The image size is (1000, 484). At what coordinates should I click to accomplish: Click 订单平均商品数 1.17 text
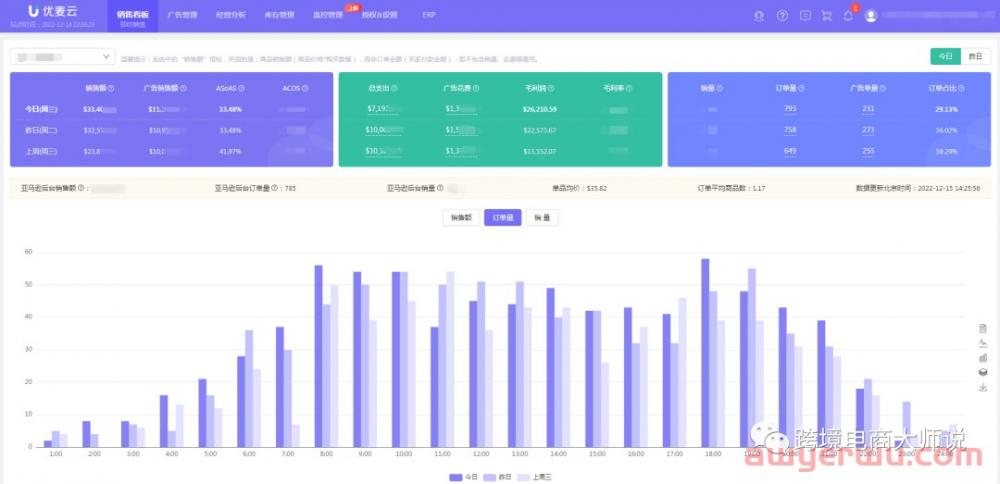[x=732, y=189]
